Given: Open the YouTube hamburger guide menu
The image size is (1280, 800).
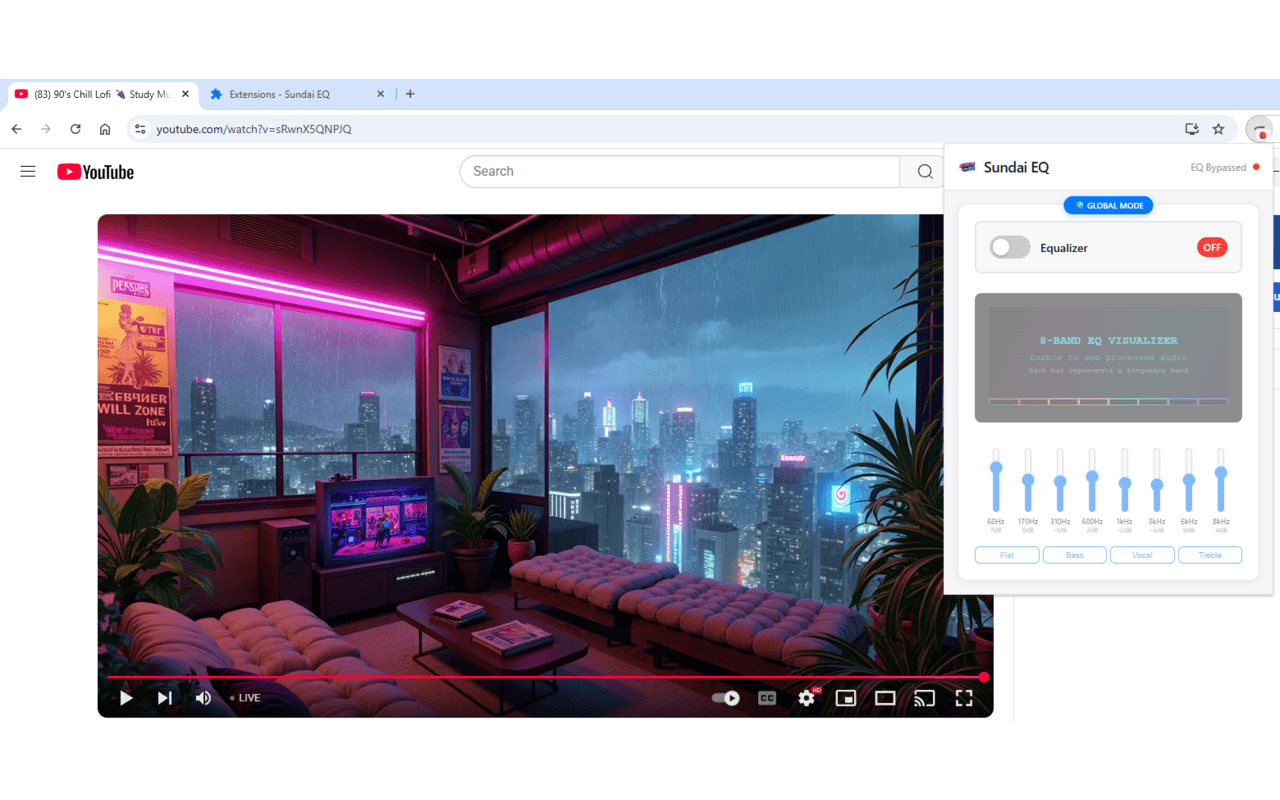Looking at the screenshot, I should pos(28,172).
